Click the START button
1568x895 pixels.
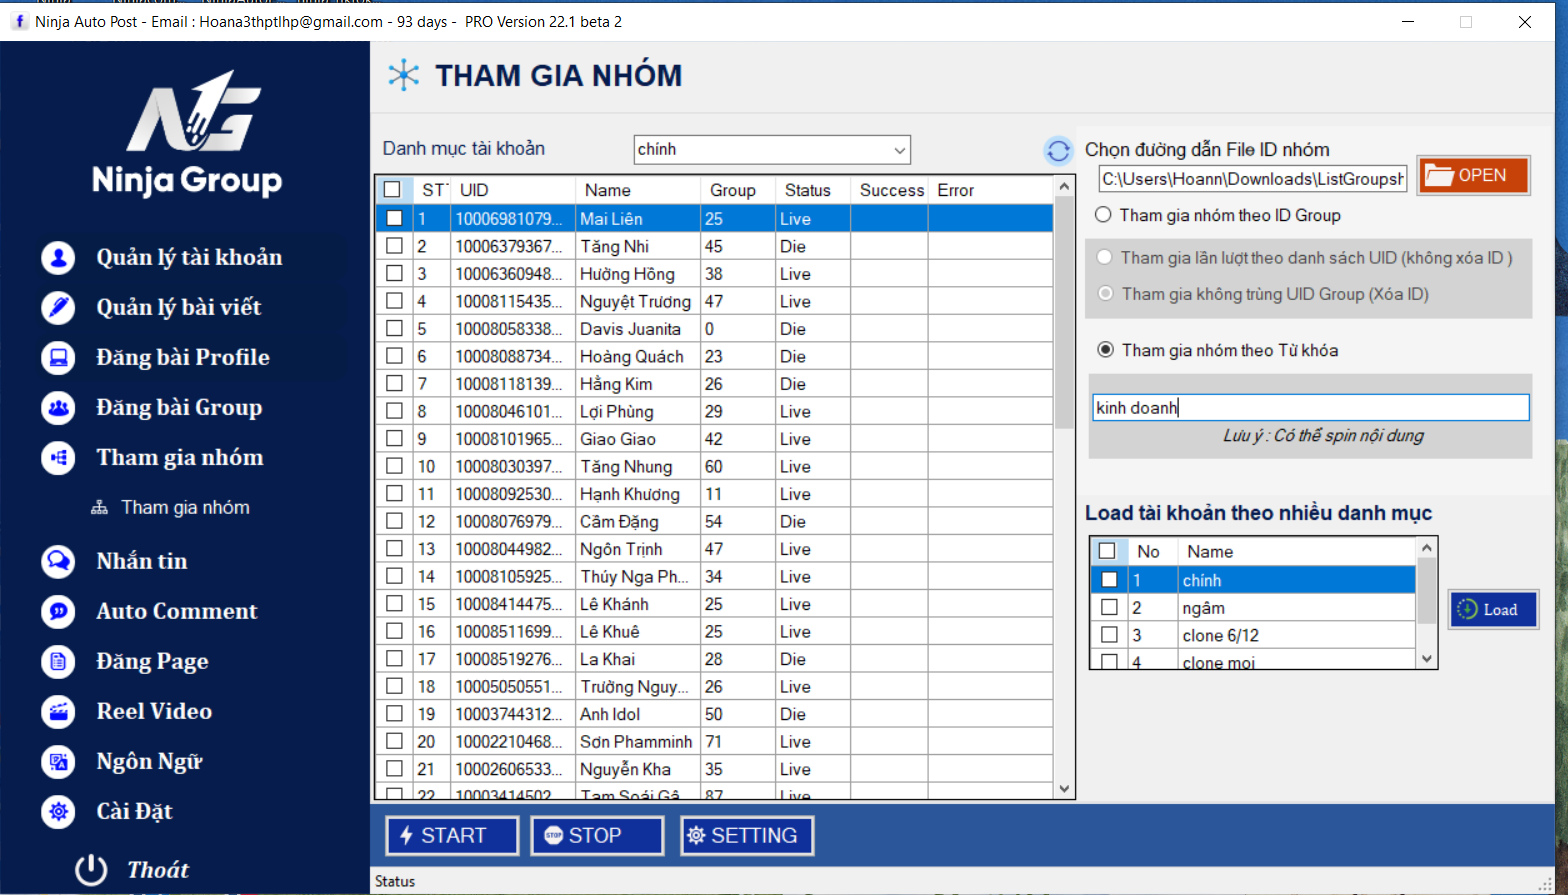[x=452, y=836]
